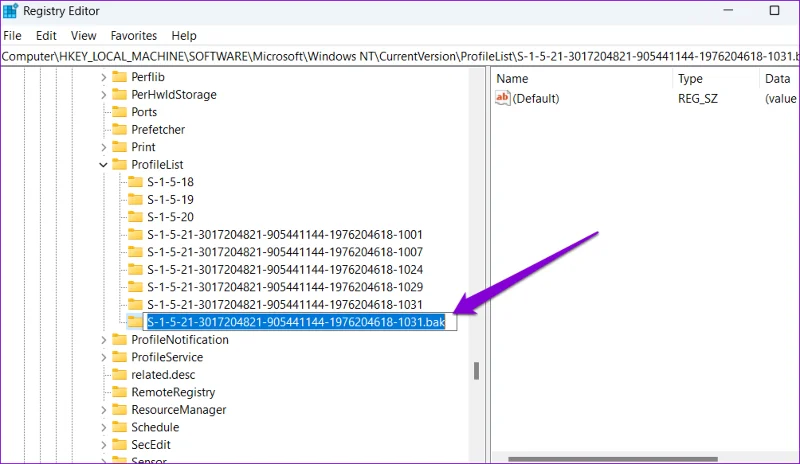Image resolution: width=800 pixels, height=464 pixels.
Task: Select the key name ending in 1031
Action: tap(285, 305)
